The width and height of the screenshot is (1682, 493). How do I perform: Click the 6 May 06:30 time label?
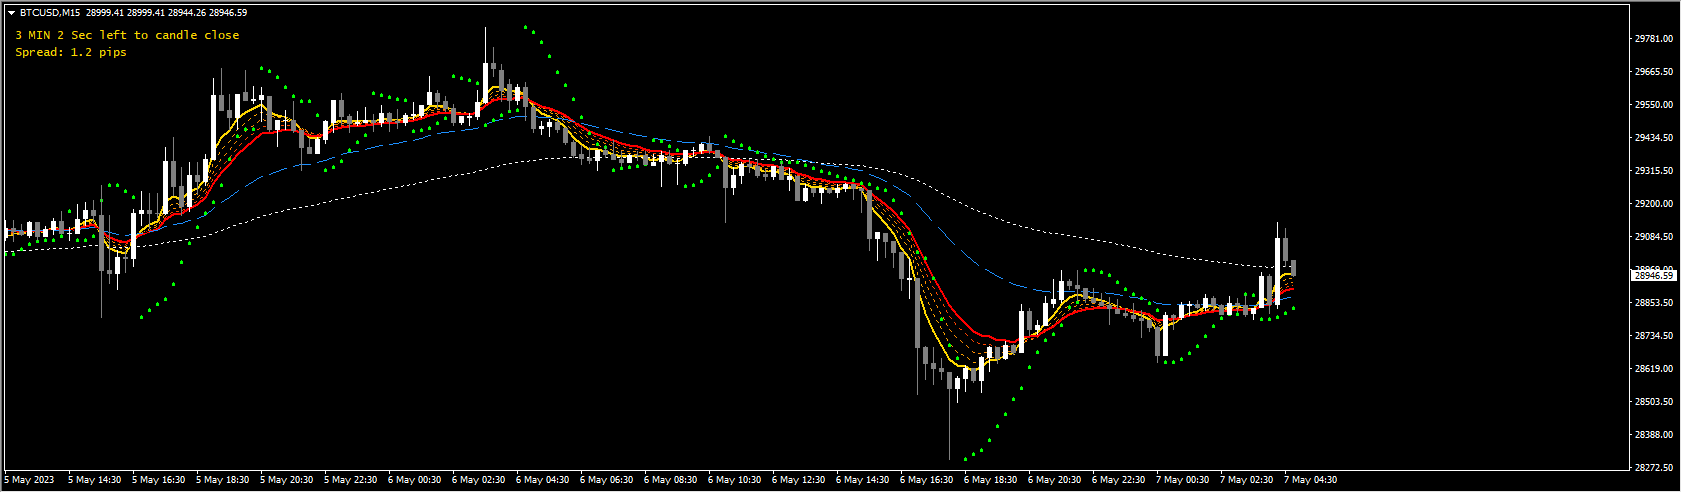tap(607, 480)
